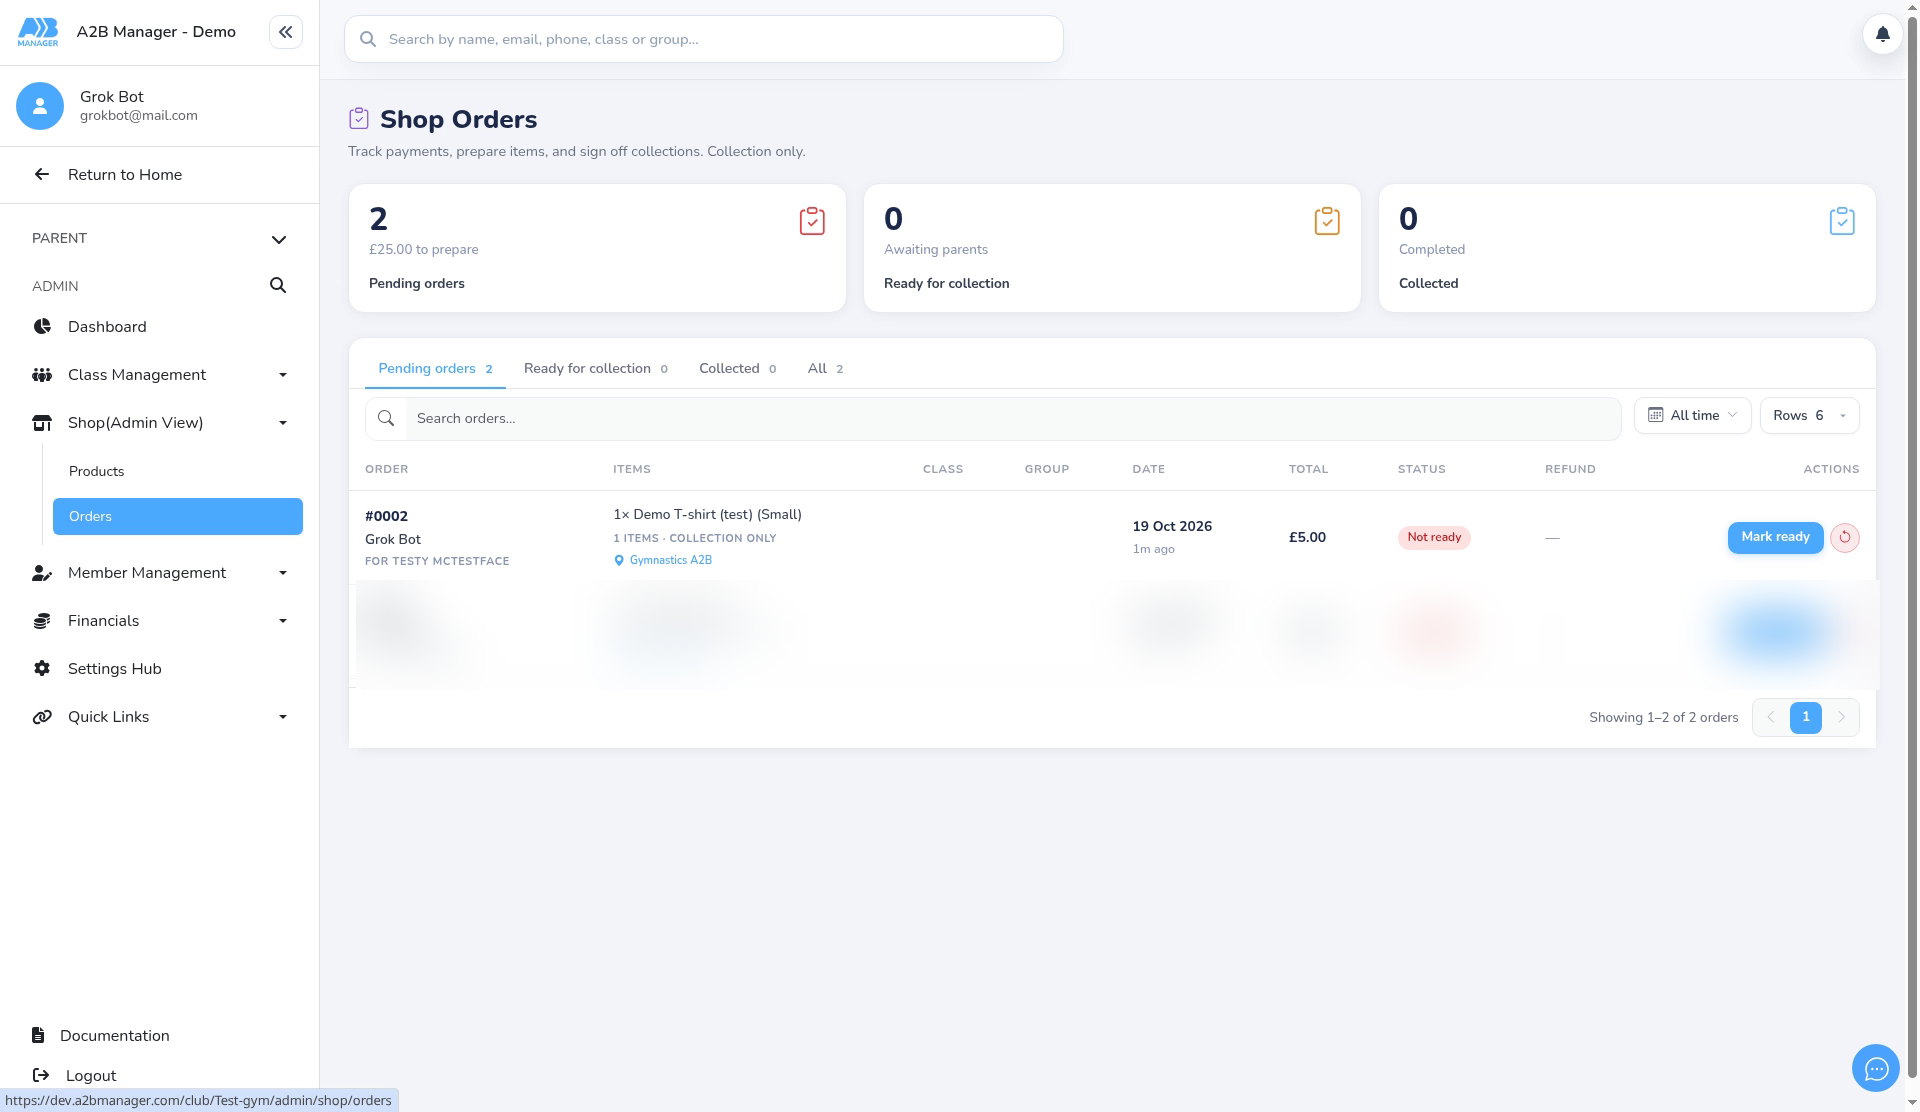Open the notifications bell
Screen dimensions: 1920x1112
click(x=1882, y=35)
